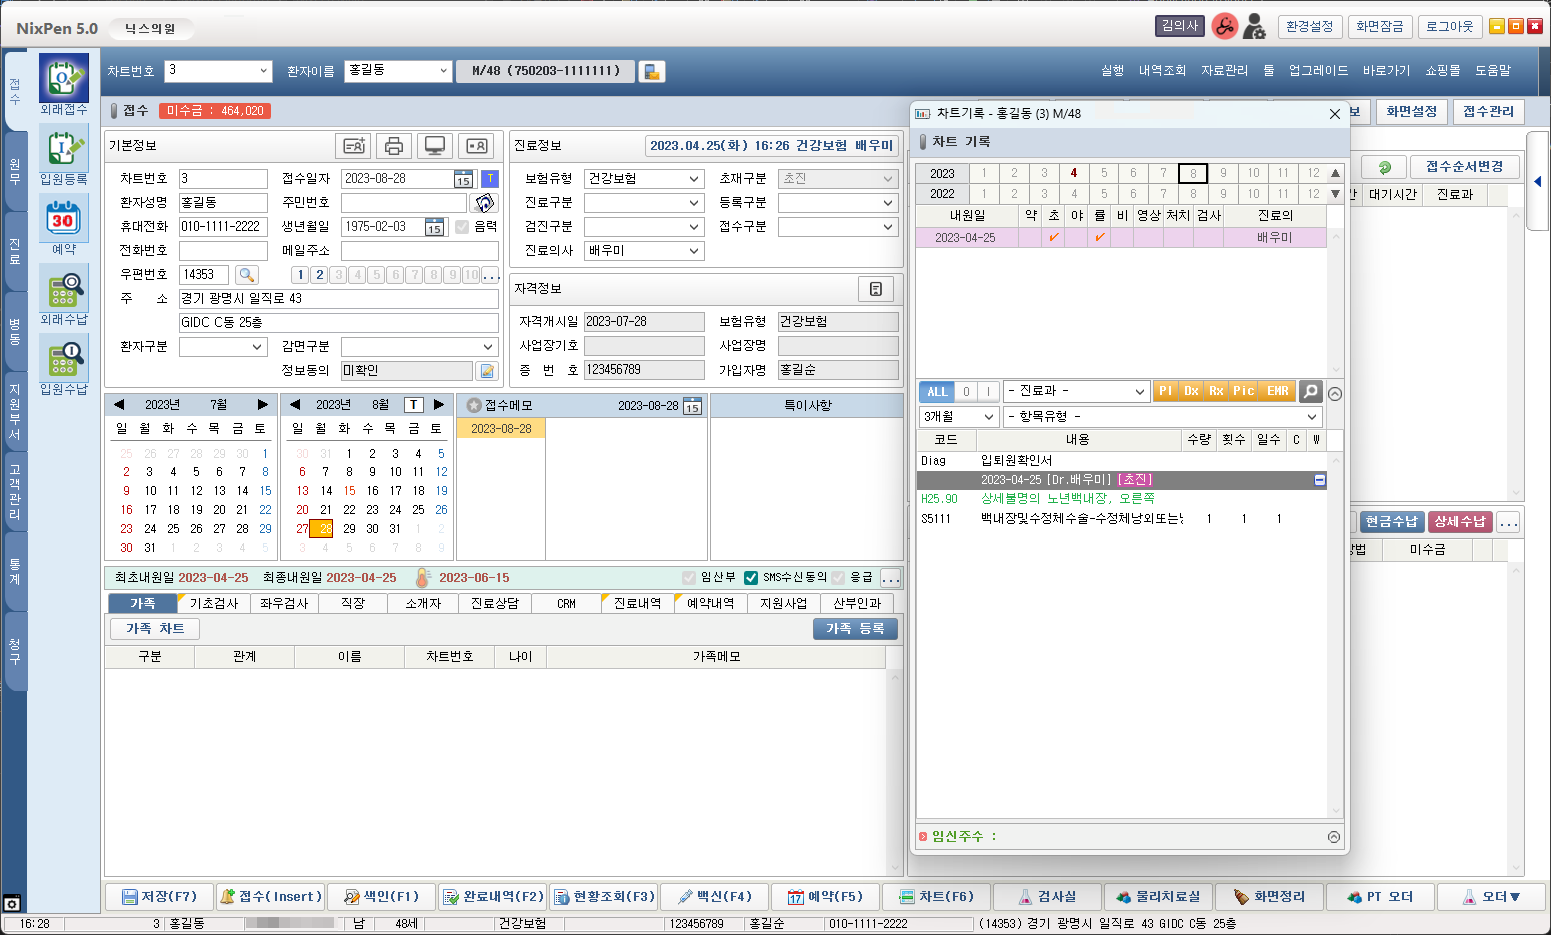Open the 외래수납 sidebar icon

(x=63, y=288)
